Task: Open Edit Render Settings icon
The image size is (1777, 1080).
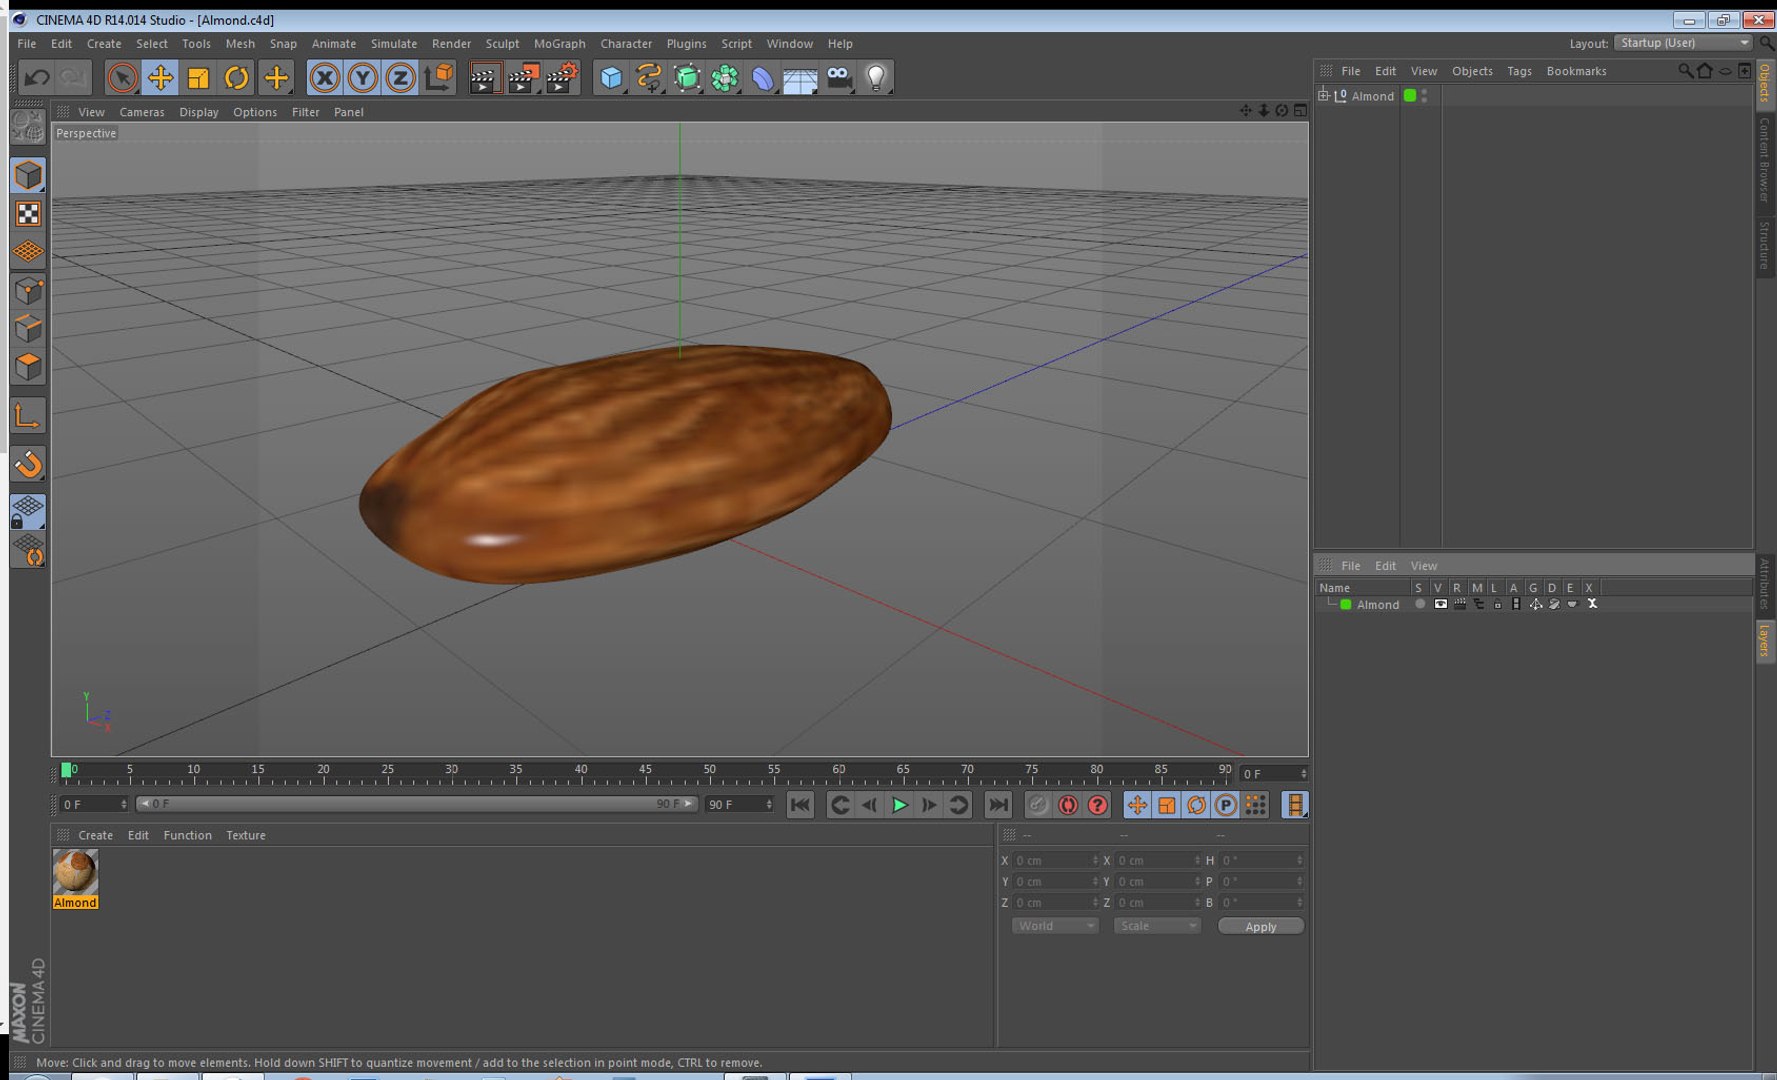Action: tap(562, 78)
